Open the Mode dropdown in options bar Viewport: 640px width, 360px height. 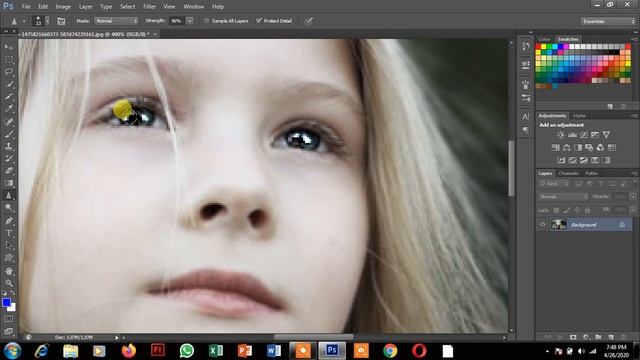click(116, 21)
